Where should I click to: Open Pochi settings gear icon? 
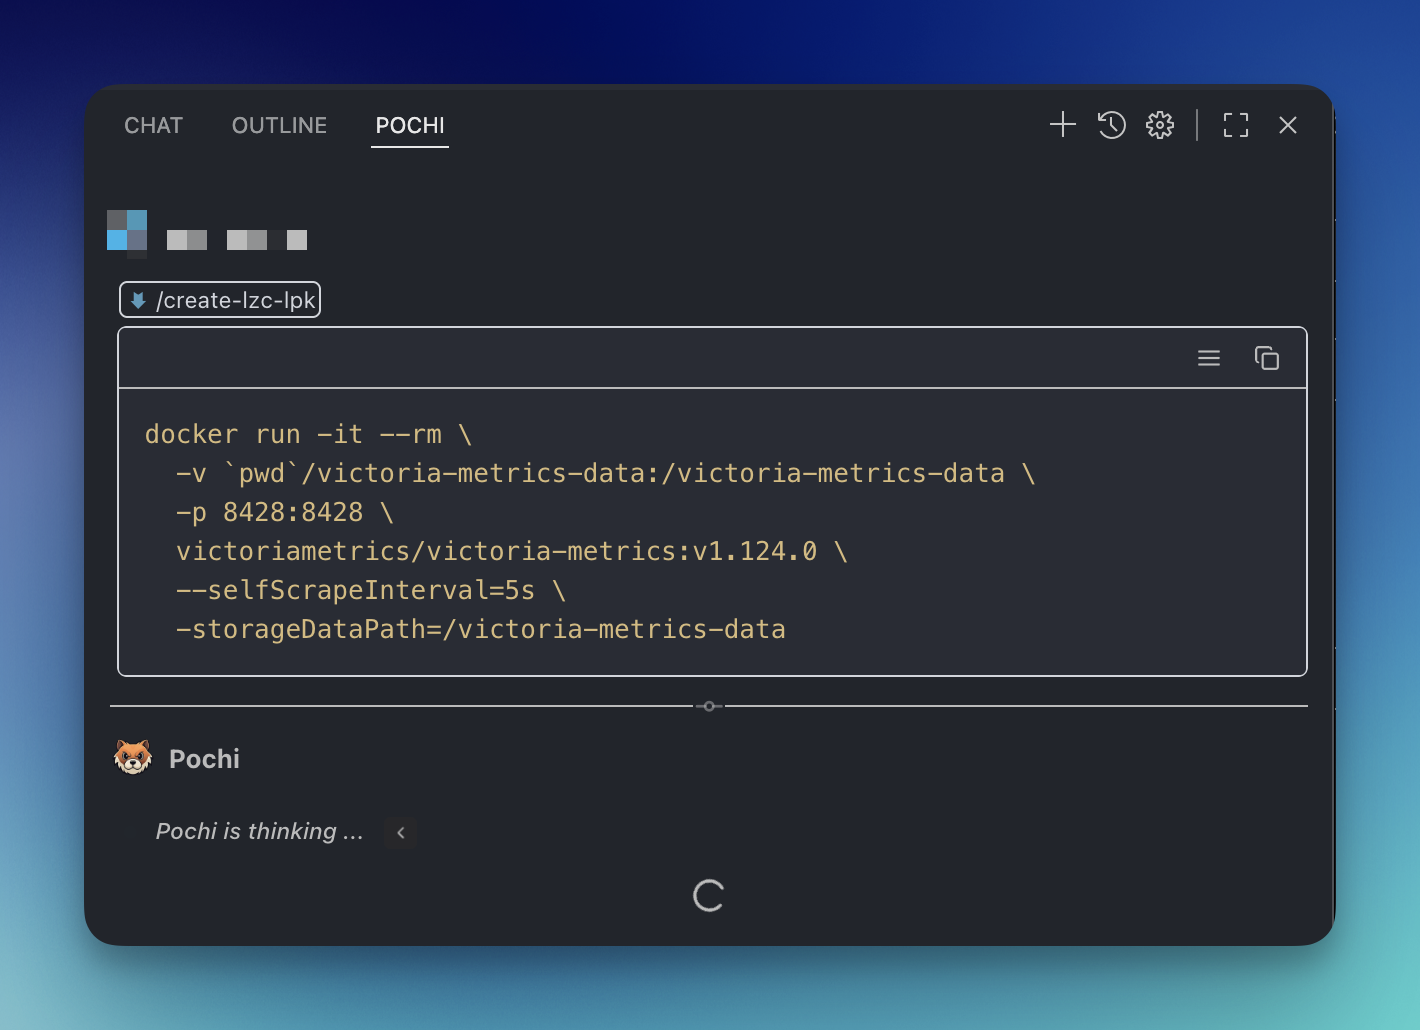[x=1160, y=125]
